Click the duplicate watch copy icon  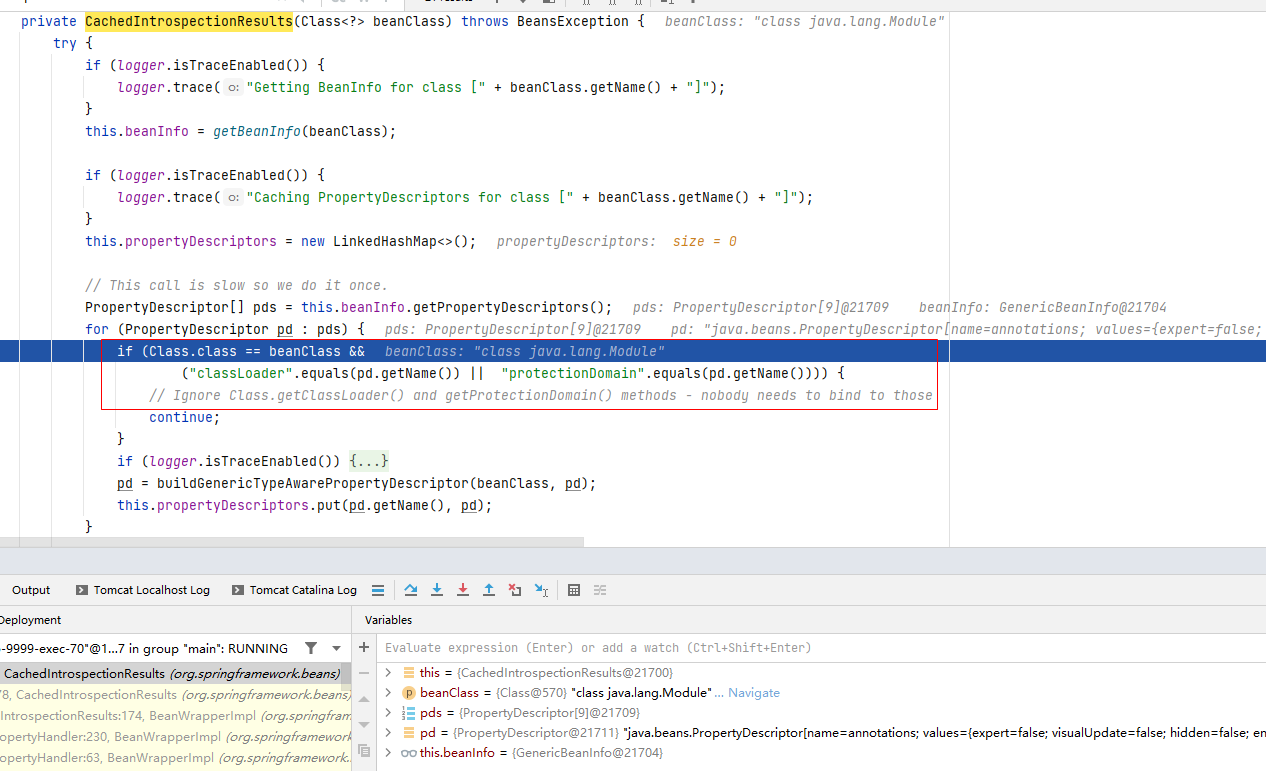click(x=364, y=749)
